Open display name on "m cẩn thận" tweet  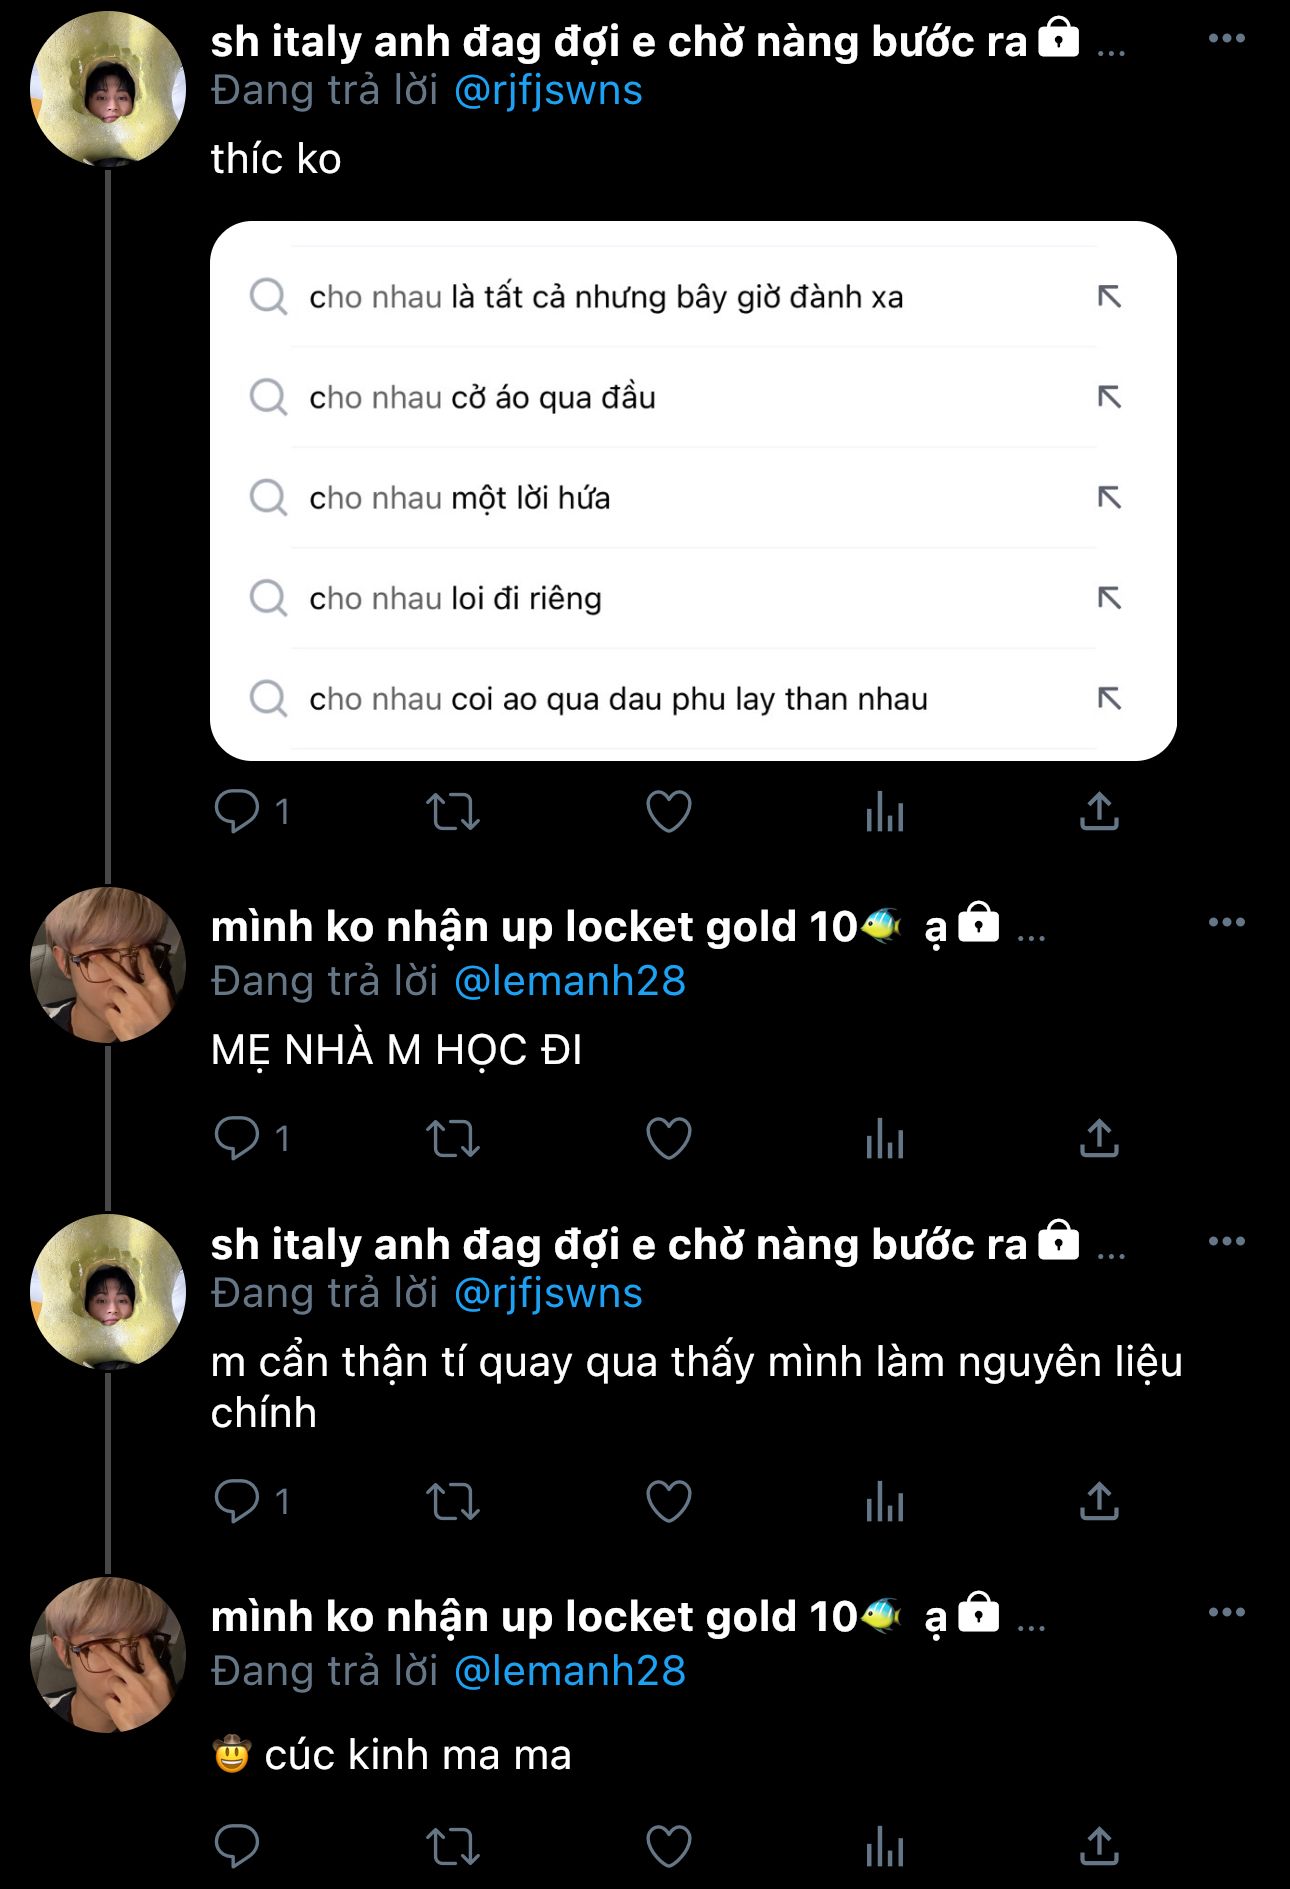(618, 1245)
